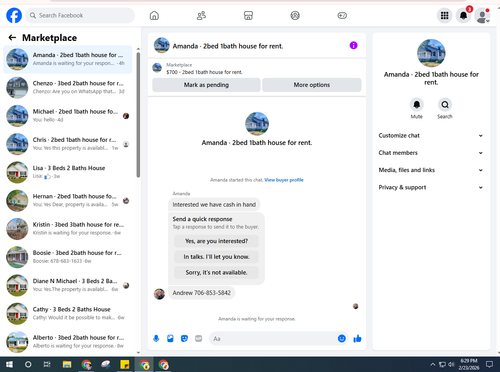Send a thumbs-up like
This screenshot has width=500, height=372.
(357, 339)
